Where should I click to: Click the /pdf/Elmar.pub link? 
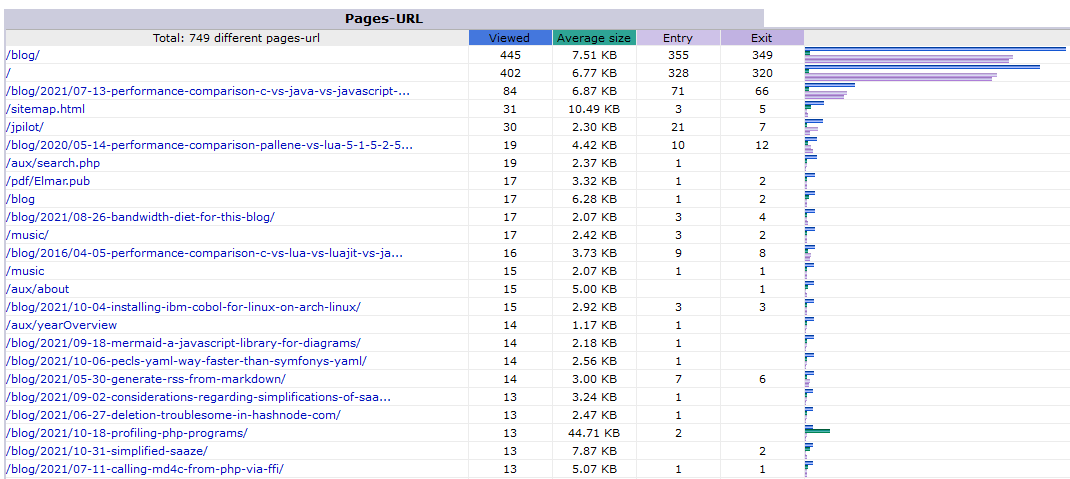(48, 181)
